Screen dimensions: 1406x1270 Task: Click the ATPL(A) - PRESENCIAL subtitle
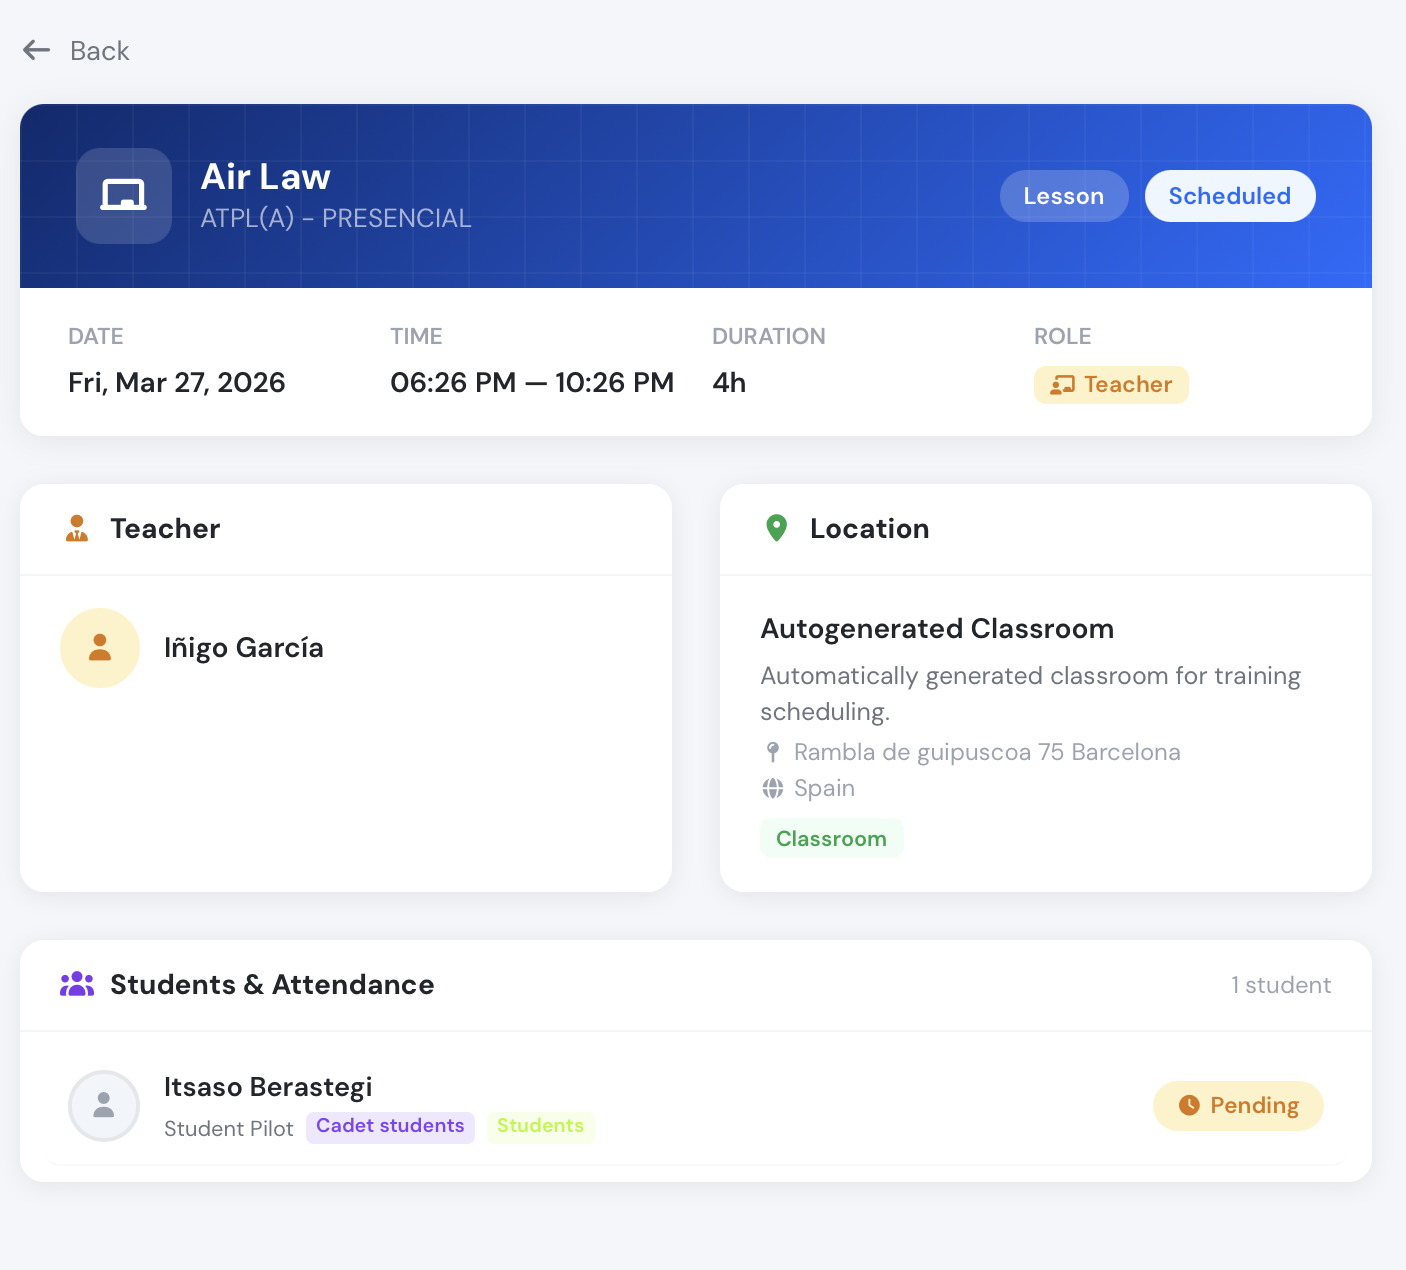coord(336,218)
